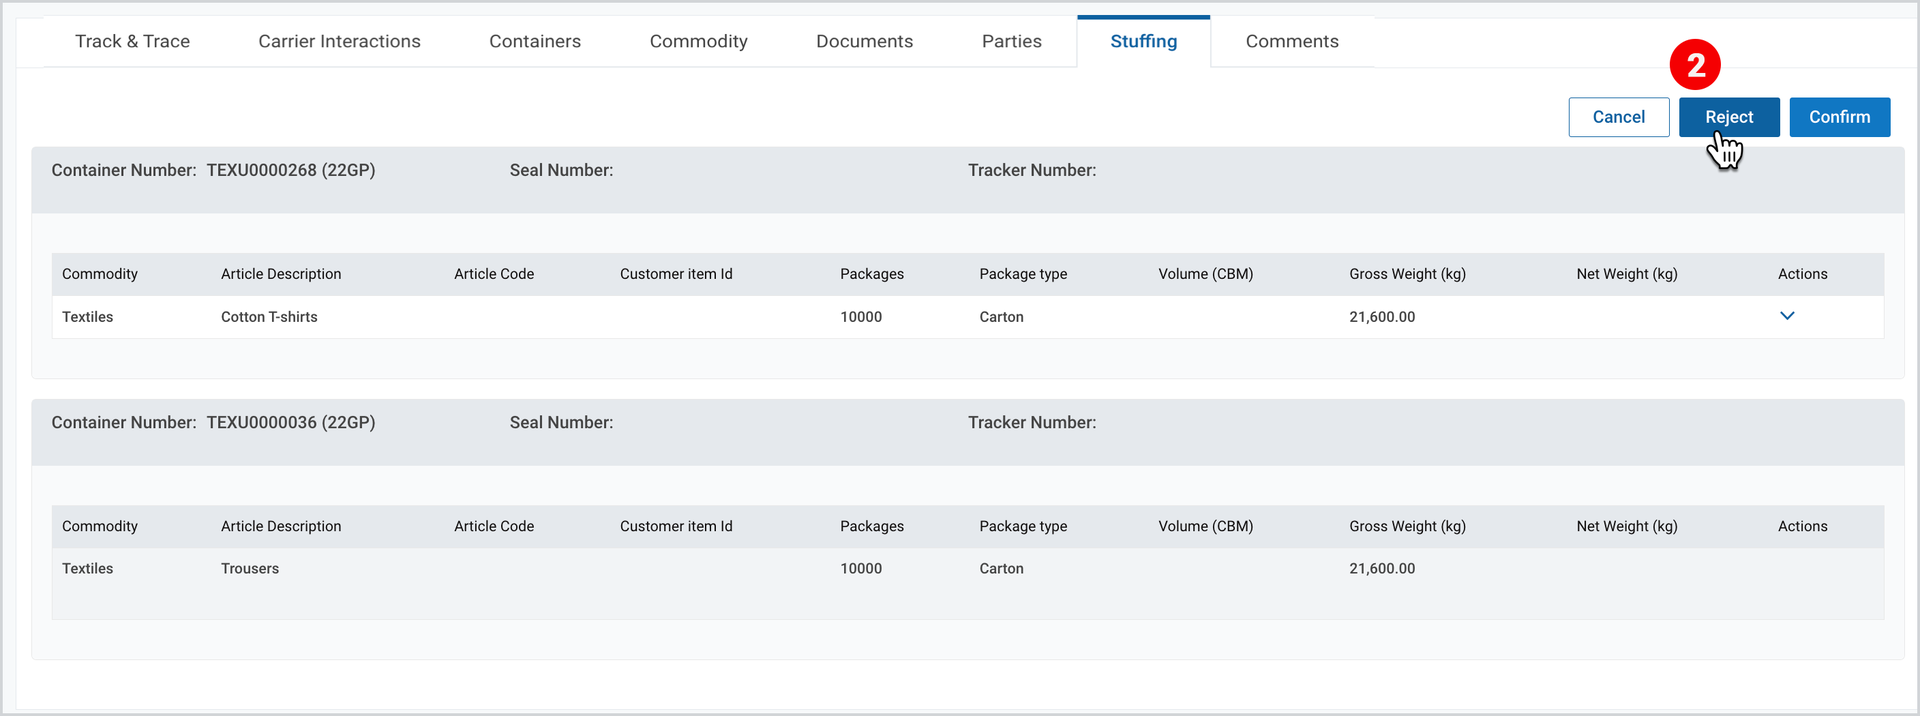The image size is (1920, 716).
Task: Click Seal Number label of container TEXU0000268
Action: click(x=561, y=170)
